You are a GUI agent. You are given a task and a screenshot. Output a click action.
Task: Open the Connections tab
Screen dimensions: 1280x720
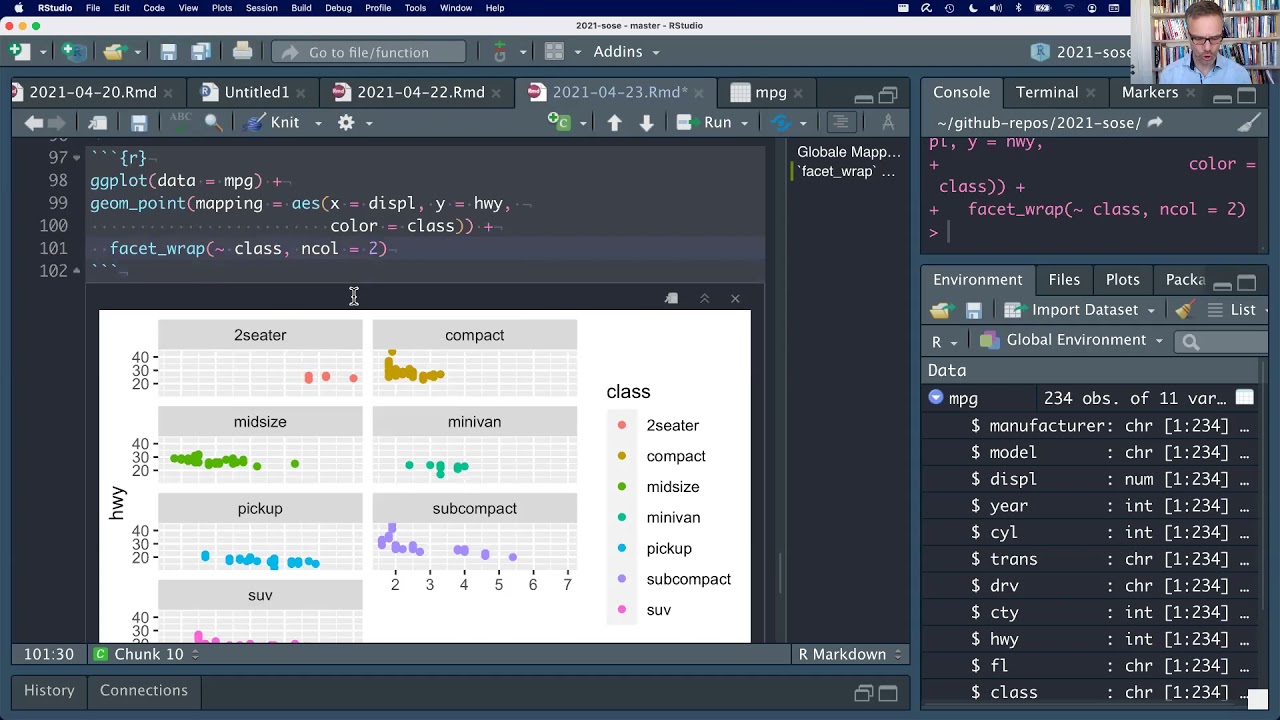pos(144,690)
